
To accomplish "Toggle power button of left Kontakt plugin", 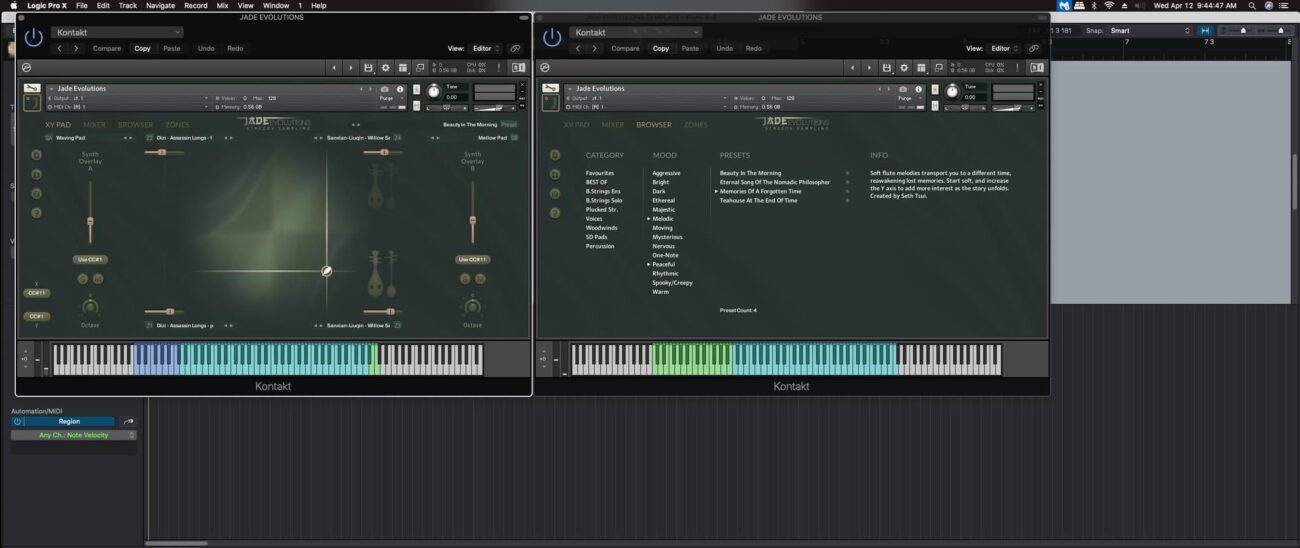I will click(x=34, y=38).
